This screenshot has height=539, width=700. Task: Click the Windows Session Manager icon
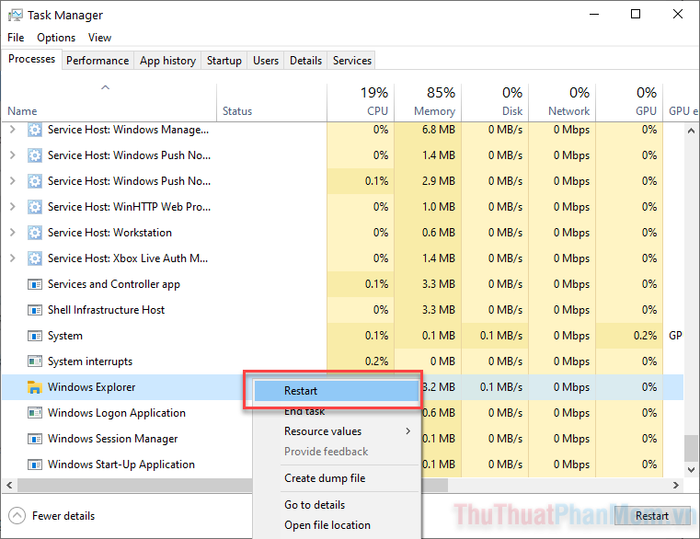(35, 439)
